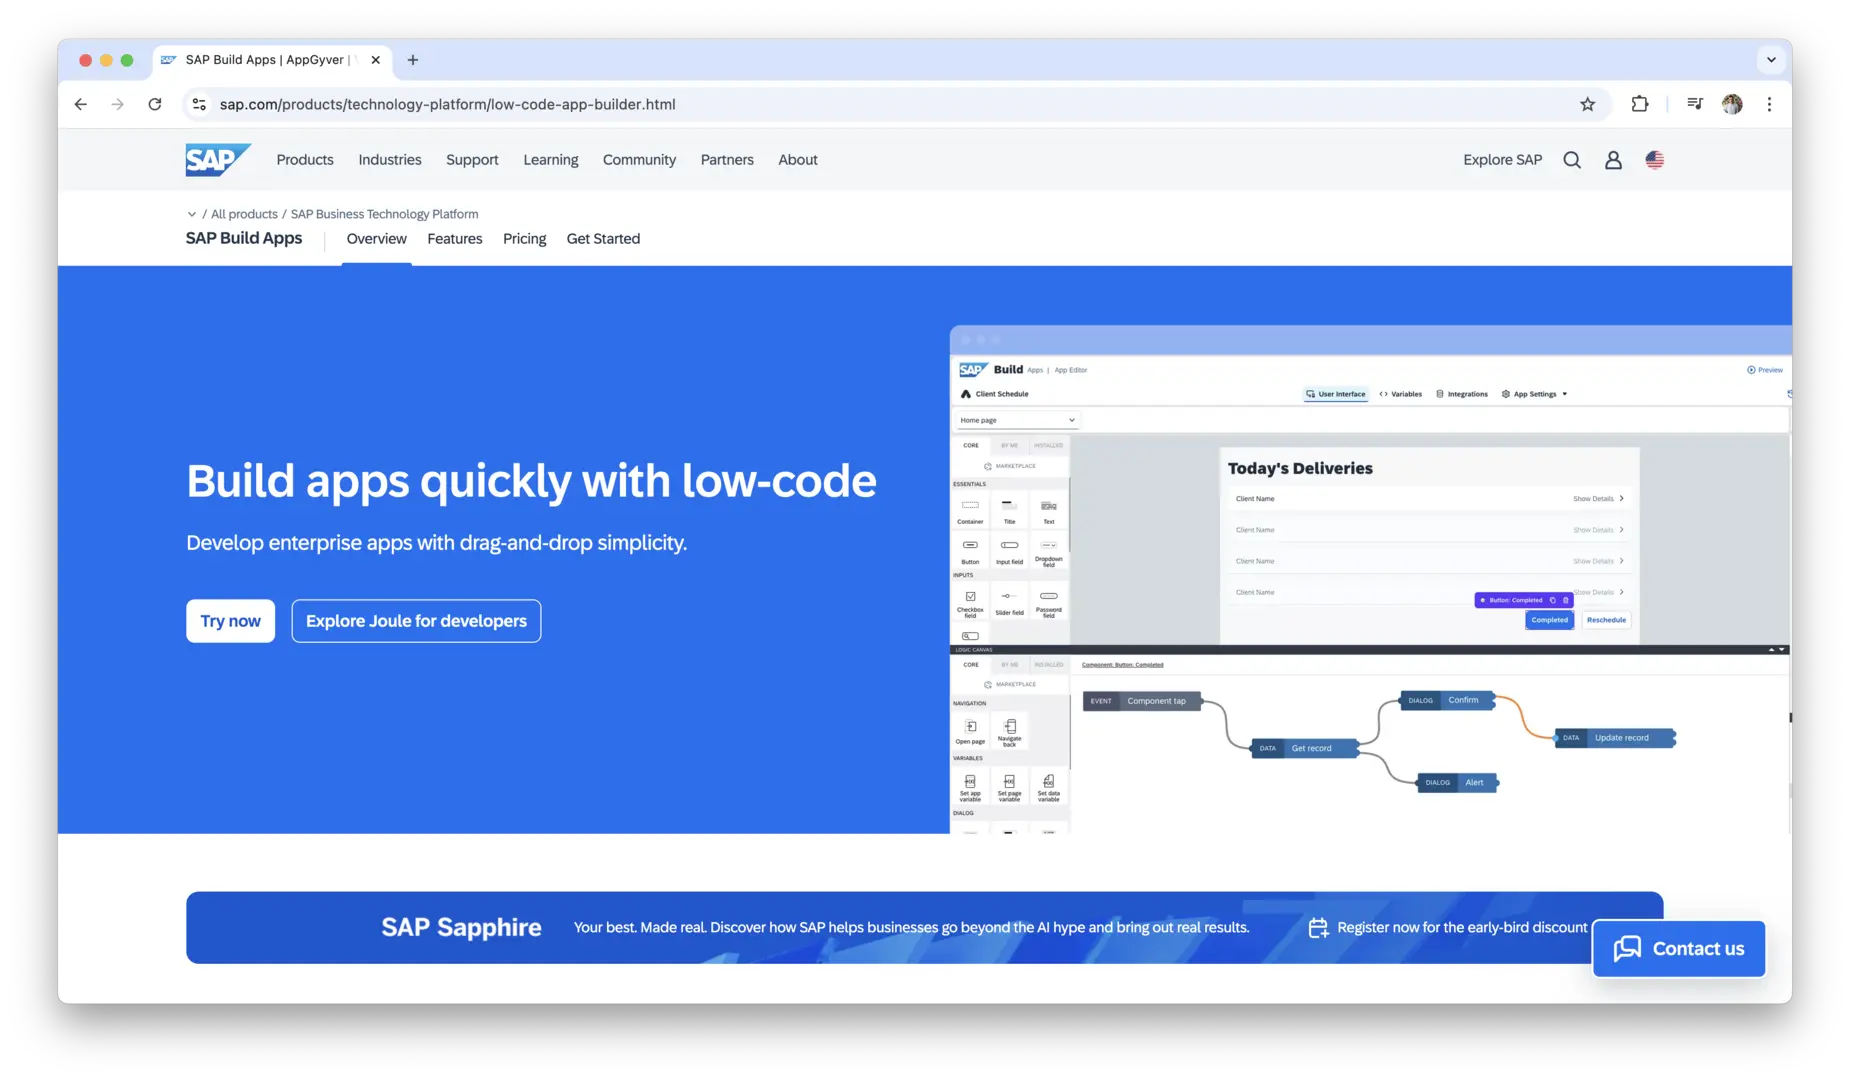Image resolution: width=1850 pixels, height=1080 pixels.
Task: Open the Learning menu
Action: [551, 160]
